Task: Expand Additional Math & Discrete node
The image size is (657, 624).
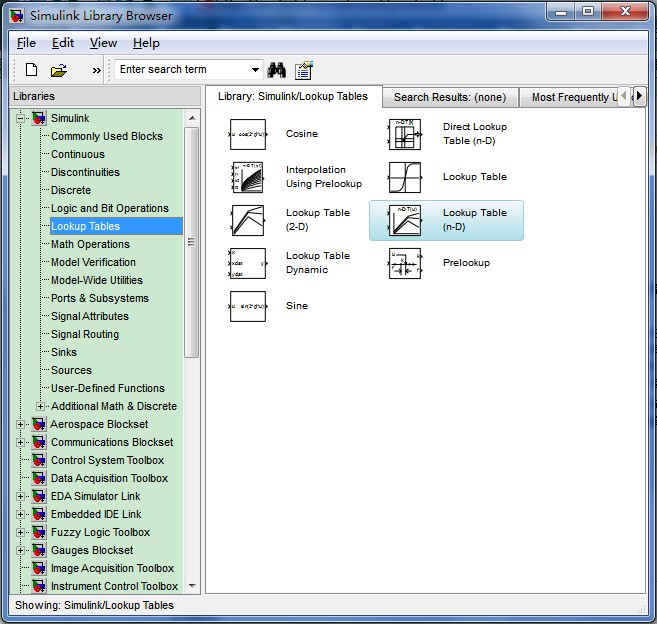Action: click(40, 406)
